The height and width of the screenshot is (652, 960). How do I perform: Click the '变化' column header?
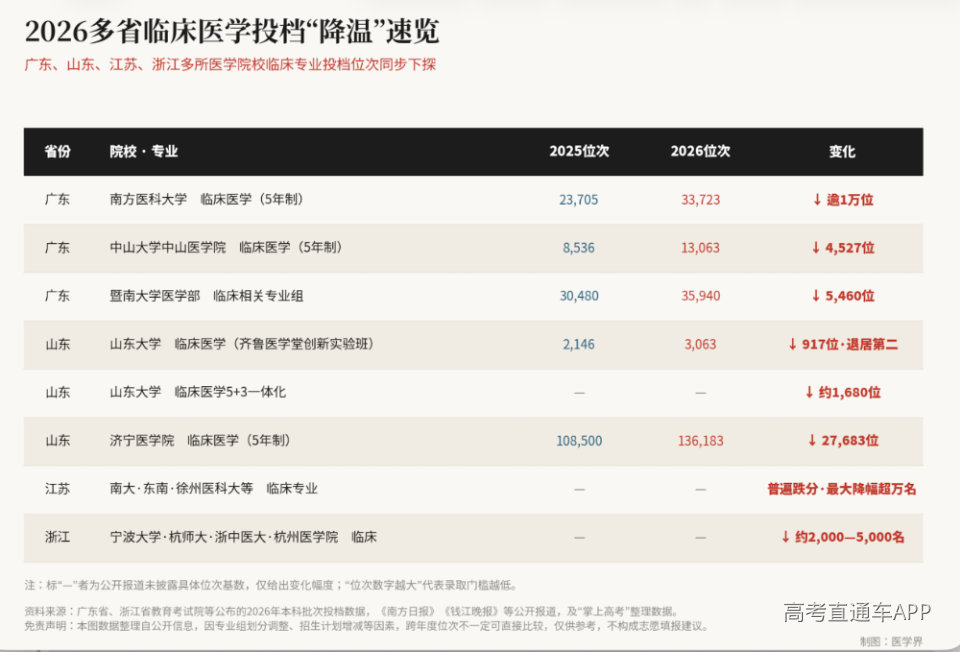[x=842, y=151]
